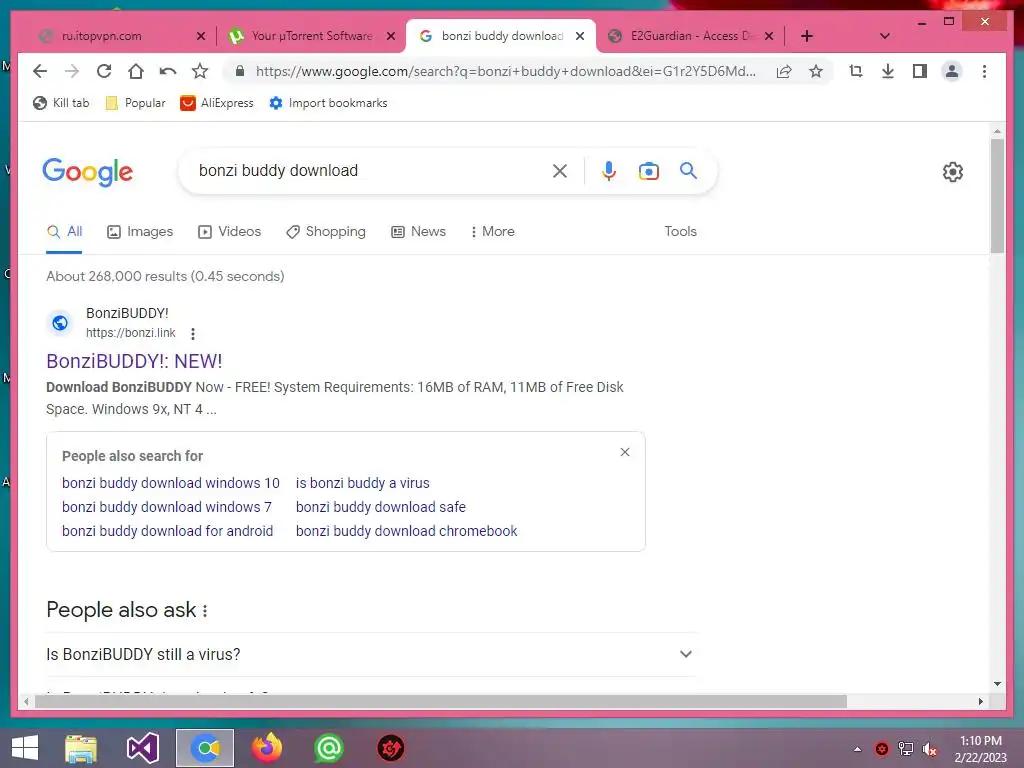Click into the Google search input field

371,171
